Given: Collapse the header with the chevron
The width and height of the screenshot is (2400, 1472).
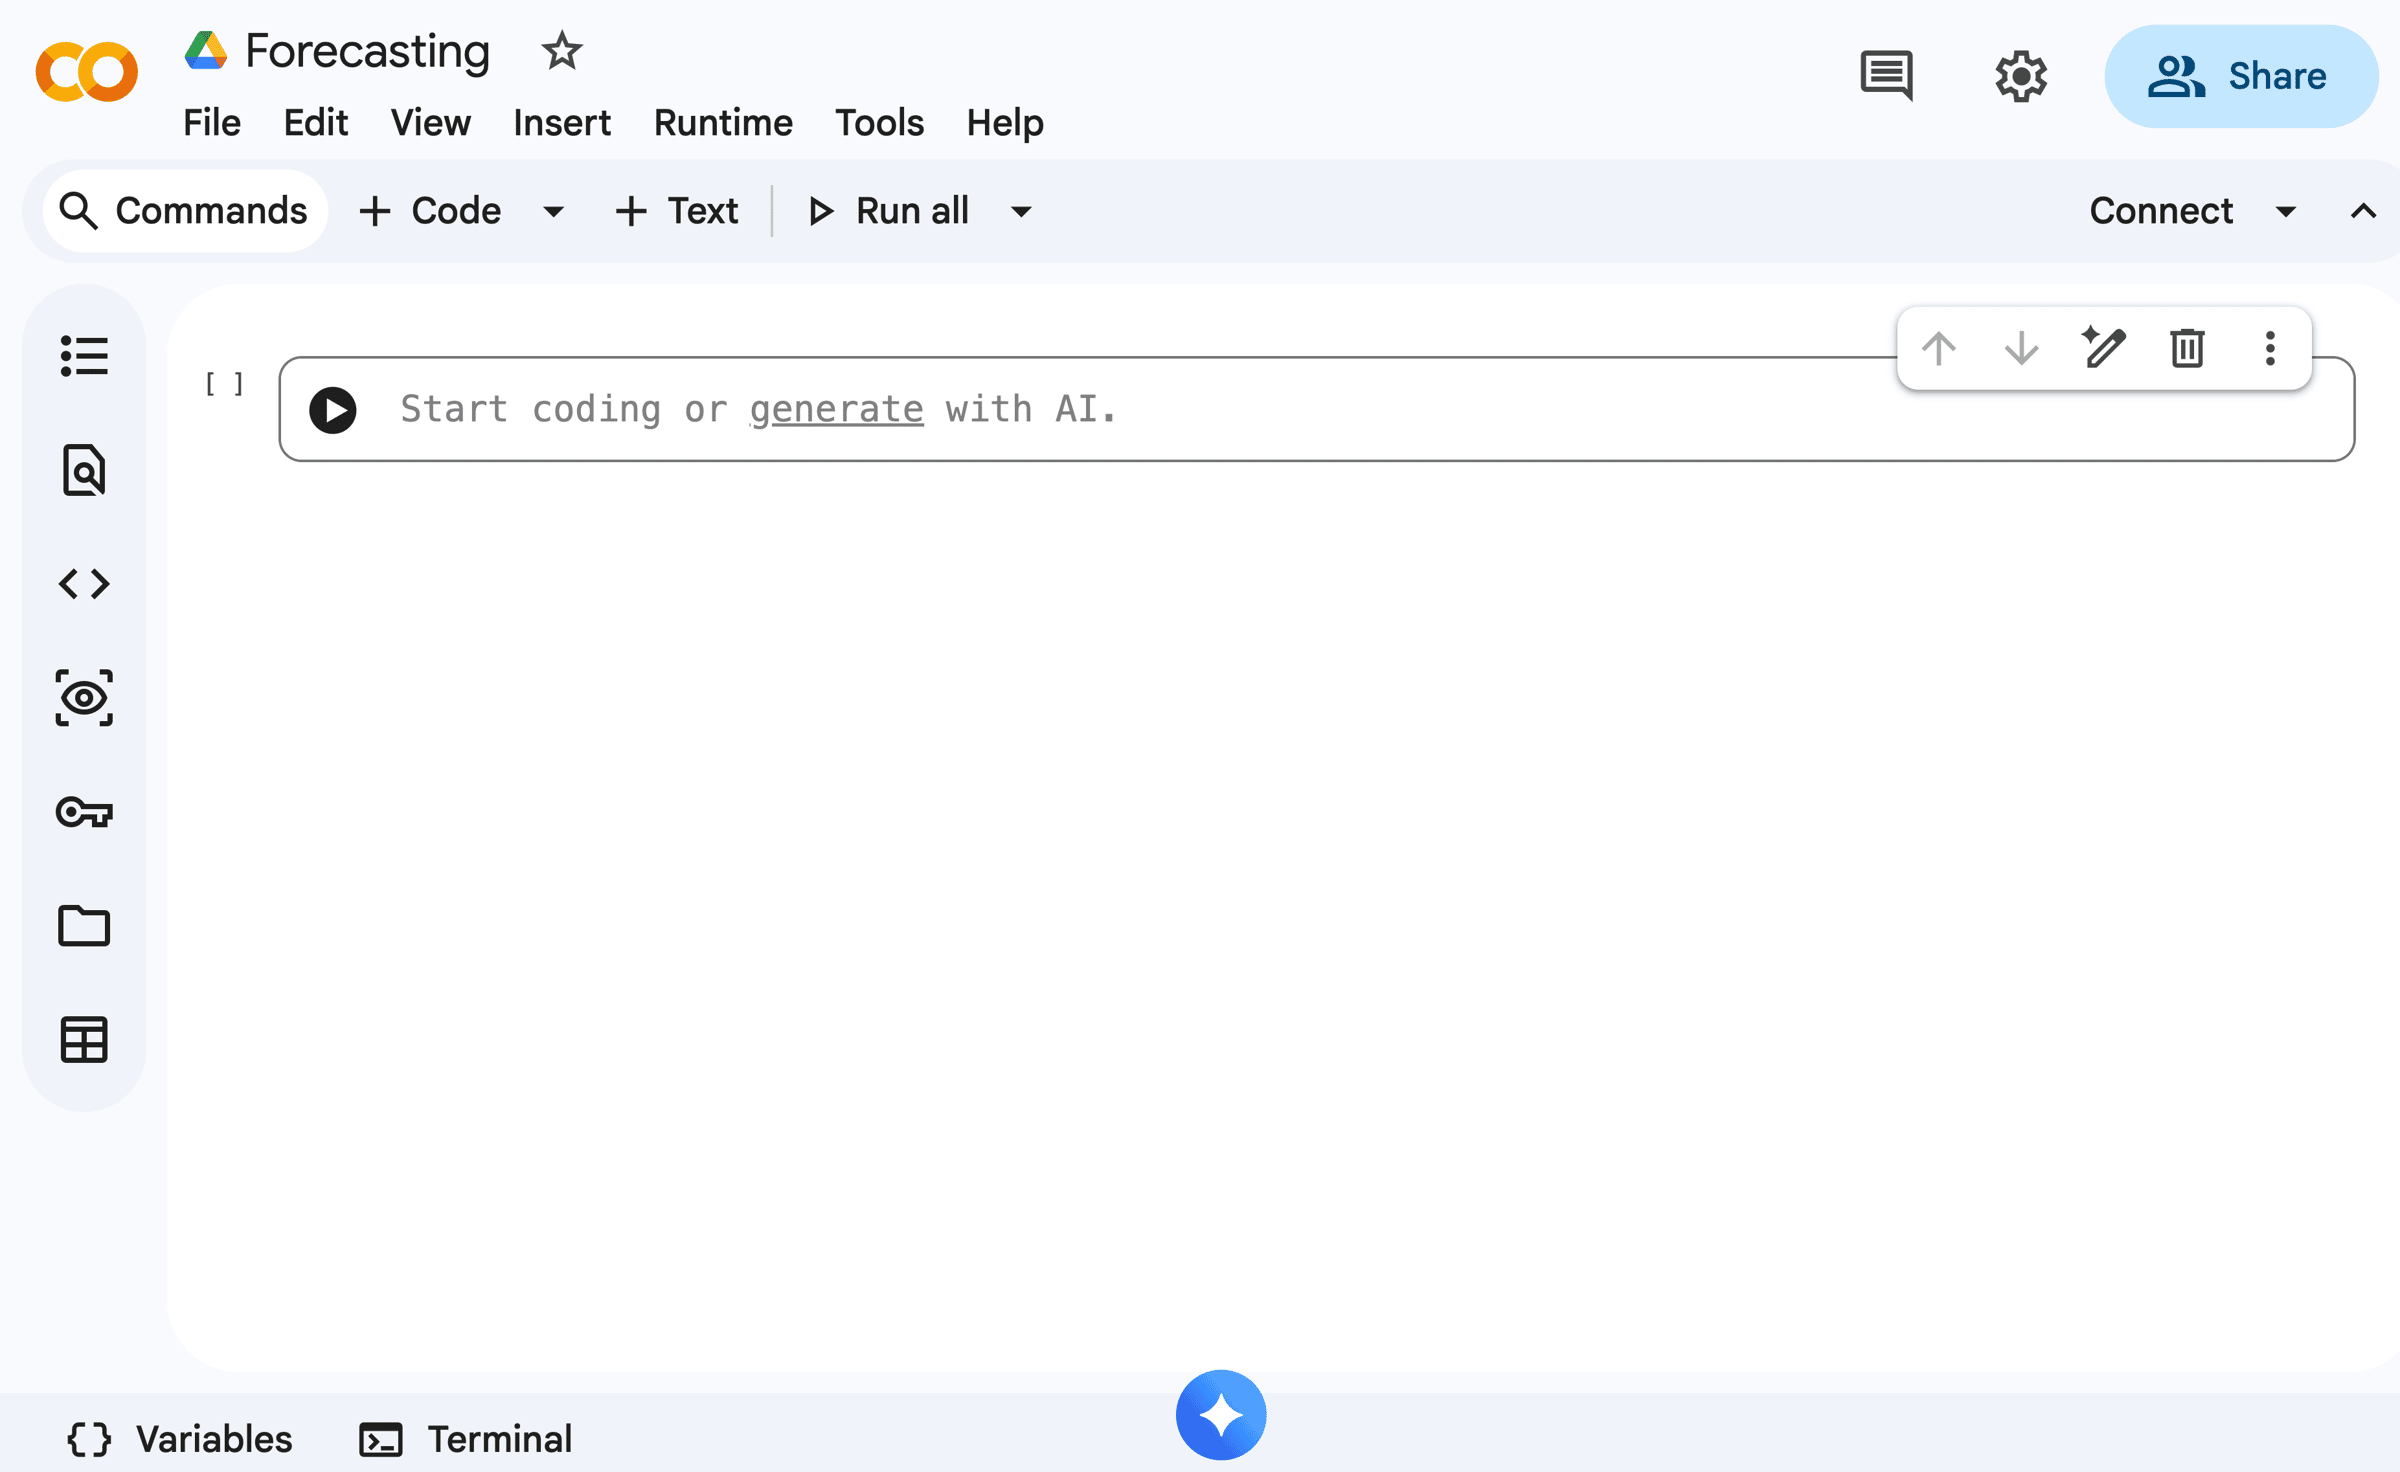Looking at the screenshot, I should pos(2363,211).
